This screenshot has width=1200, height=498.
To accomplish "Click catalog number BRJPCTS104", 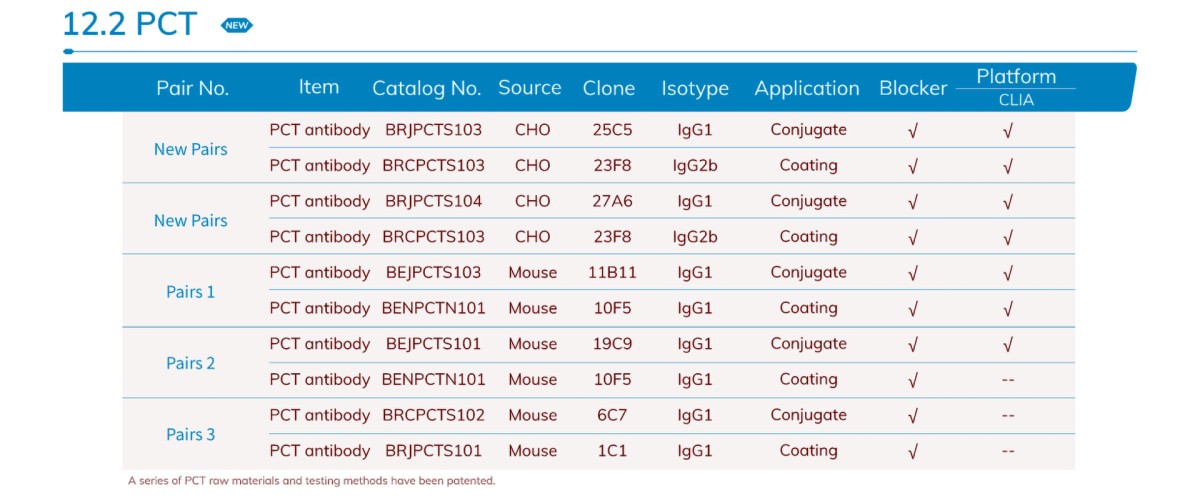I will [433, 201].
